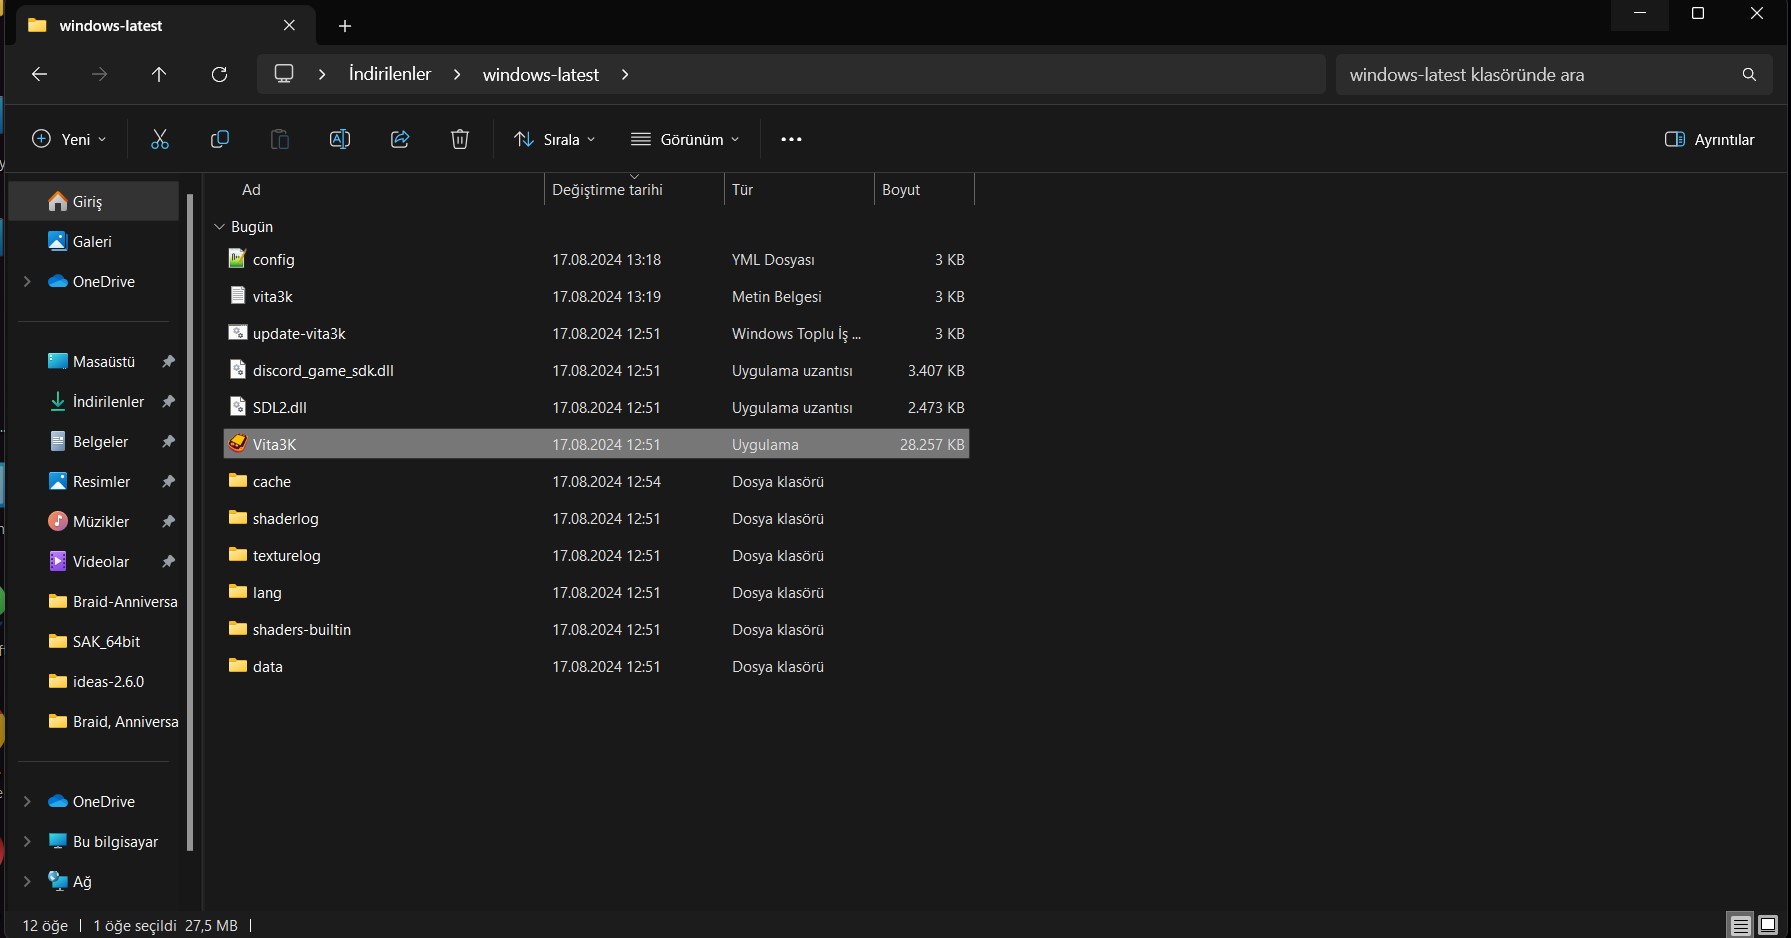This screenshot has width=1791, height=938.
Task: Navigate back with the left arrow
Action: [39, 74]
